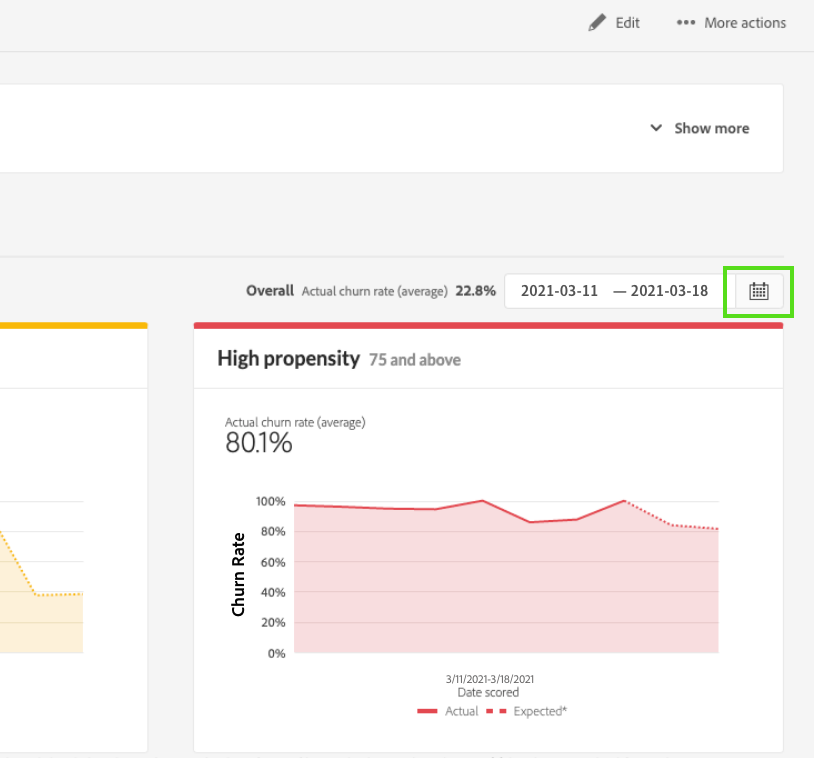Open the calendar date picker icon
Image resolution: width=814 pixels, height=758 pixels.
tap(758, 291)
